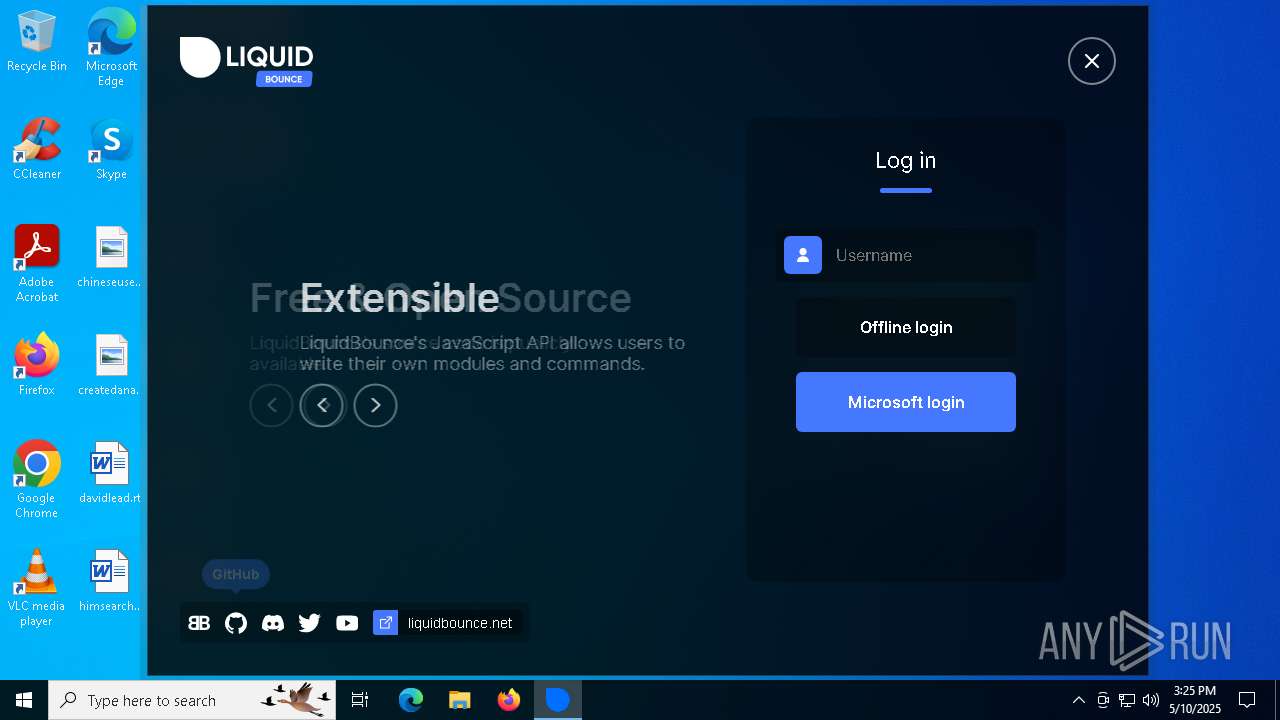
Task: Open Firefox from the taskbar
Action: tap(509, 700)
